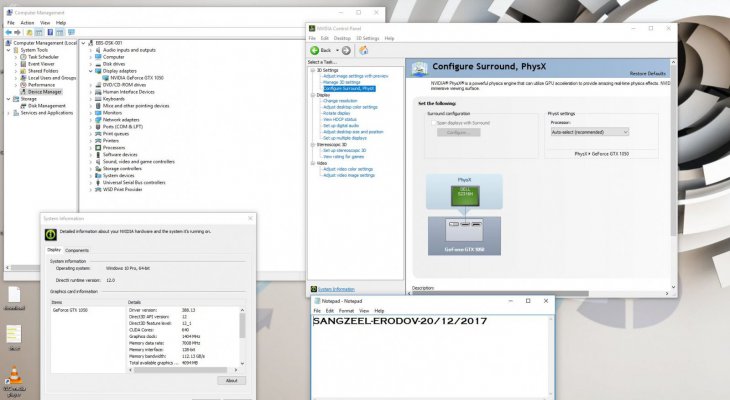Expand the Services and Applications node
Viewport: 730px width, 400px height.
[x=8, y=113]
